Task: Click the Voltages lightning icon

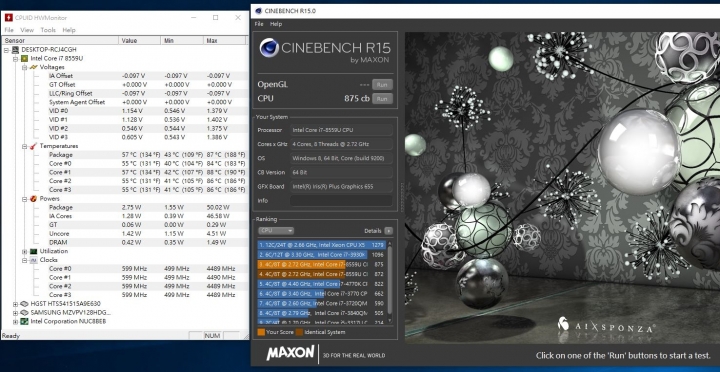Action: coord(34,67)
